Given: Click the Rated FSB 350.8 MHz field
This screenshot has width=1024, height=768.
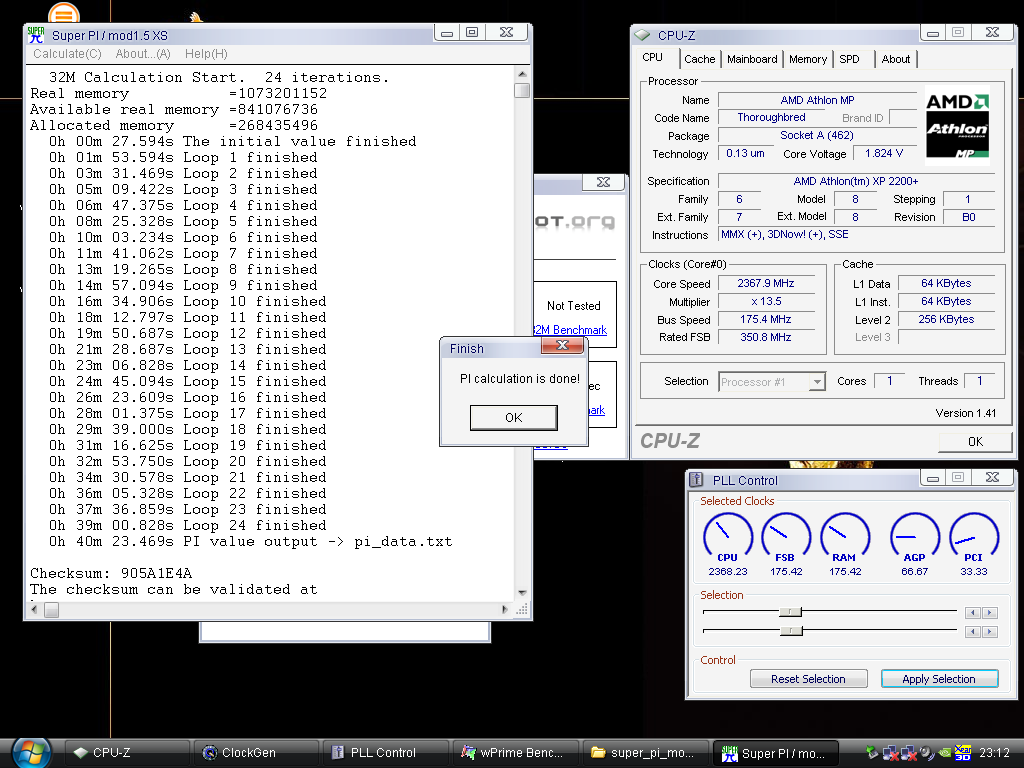Looking at the screenshot, I should 766,337.
